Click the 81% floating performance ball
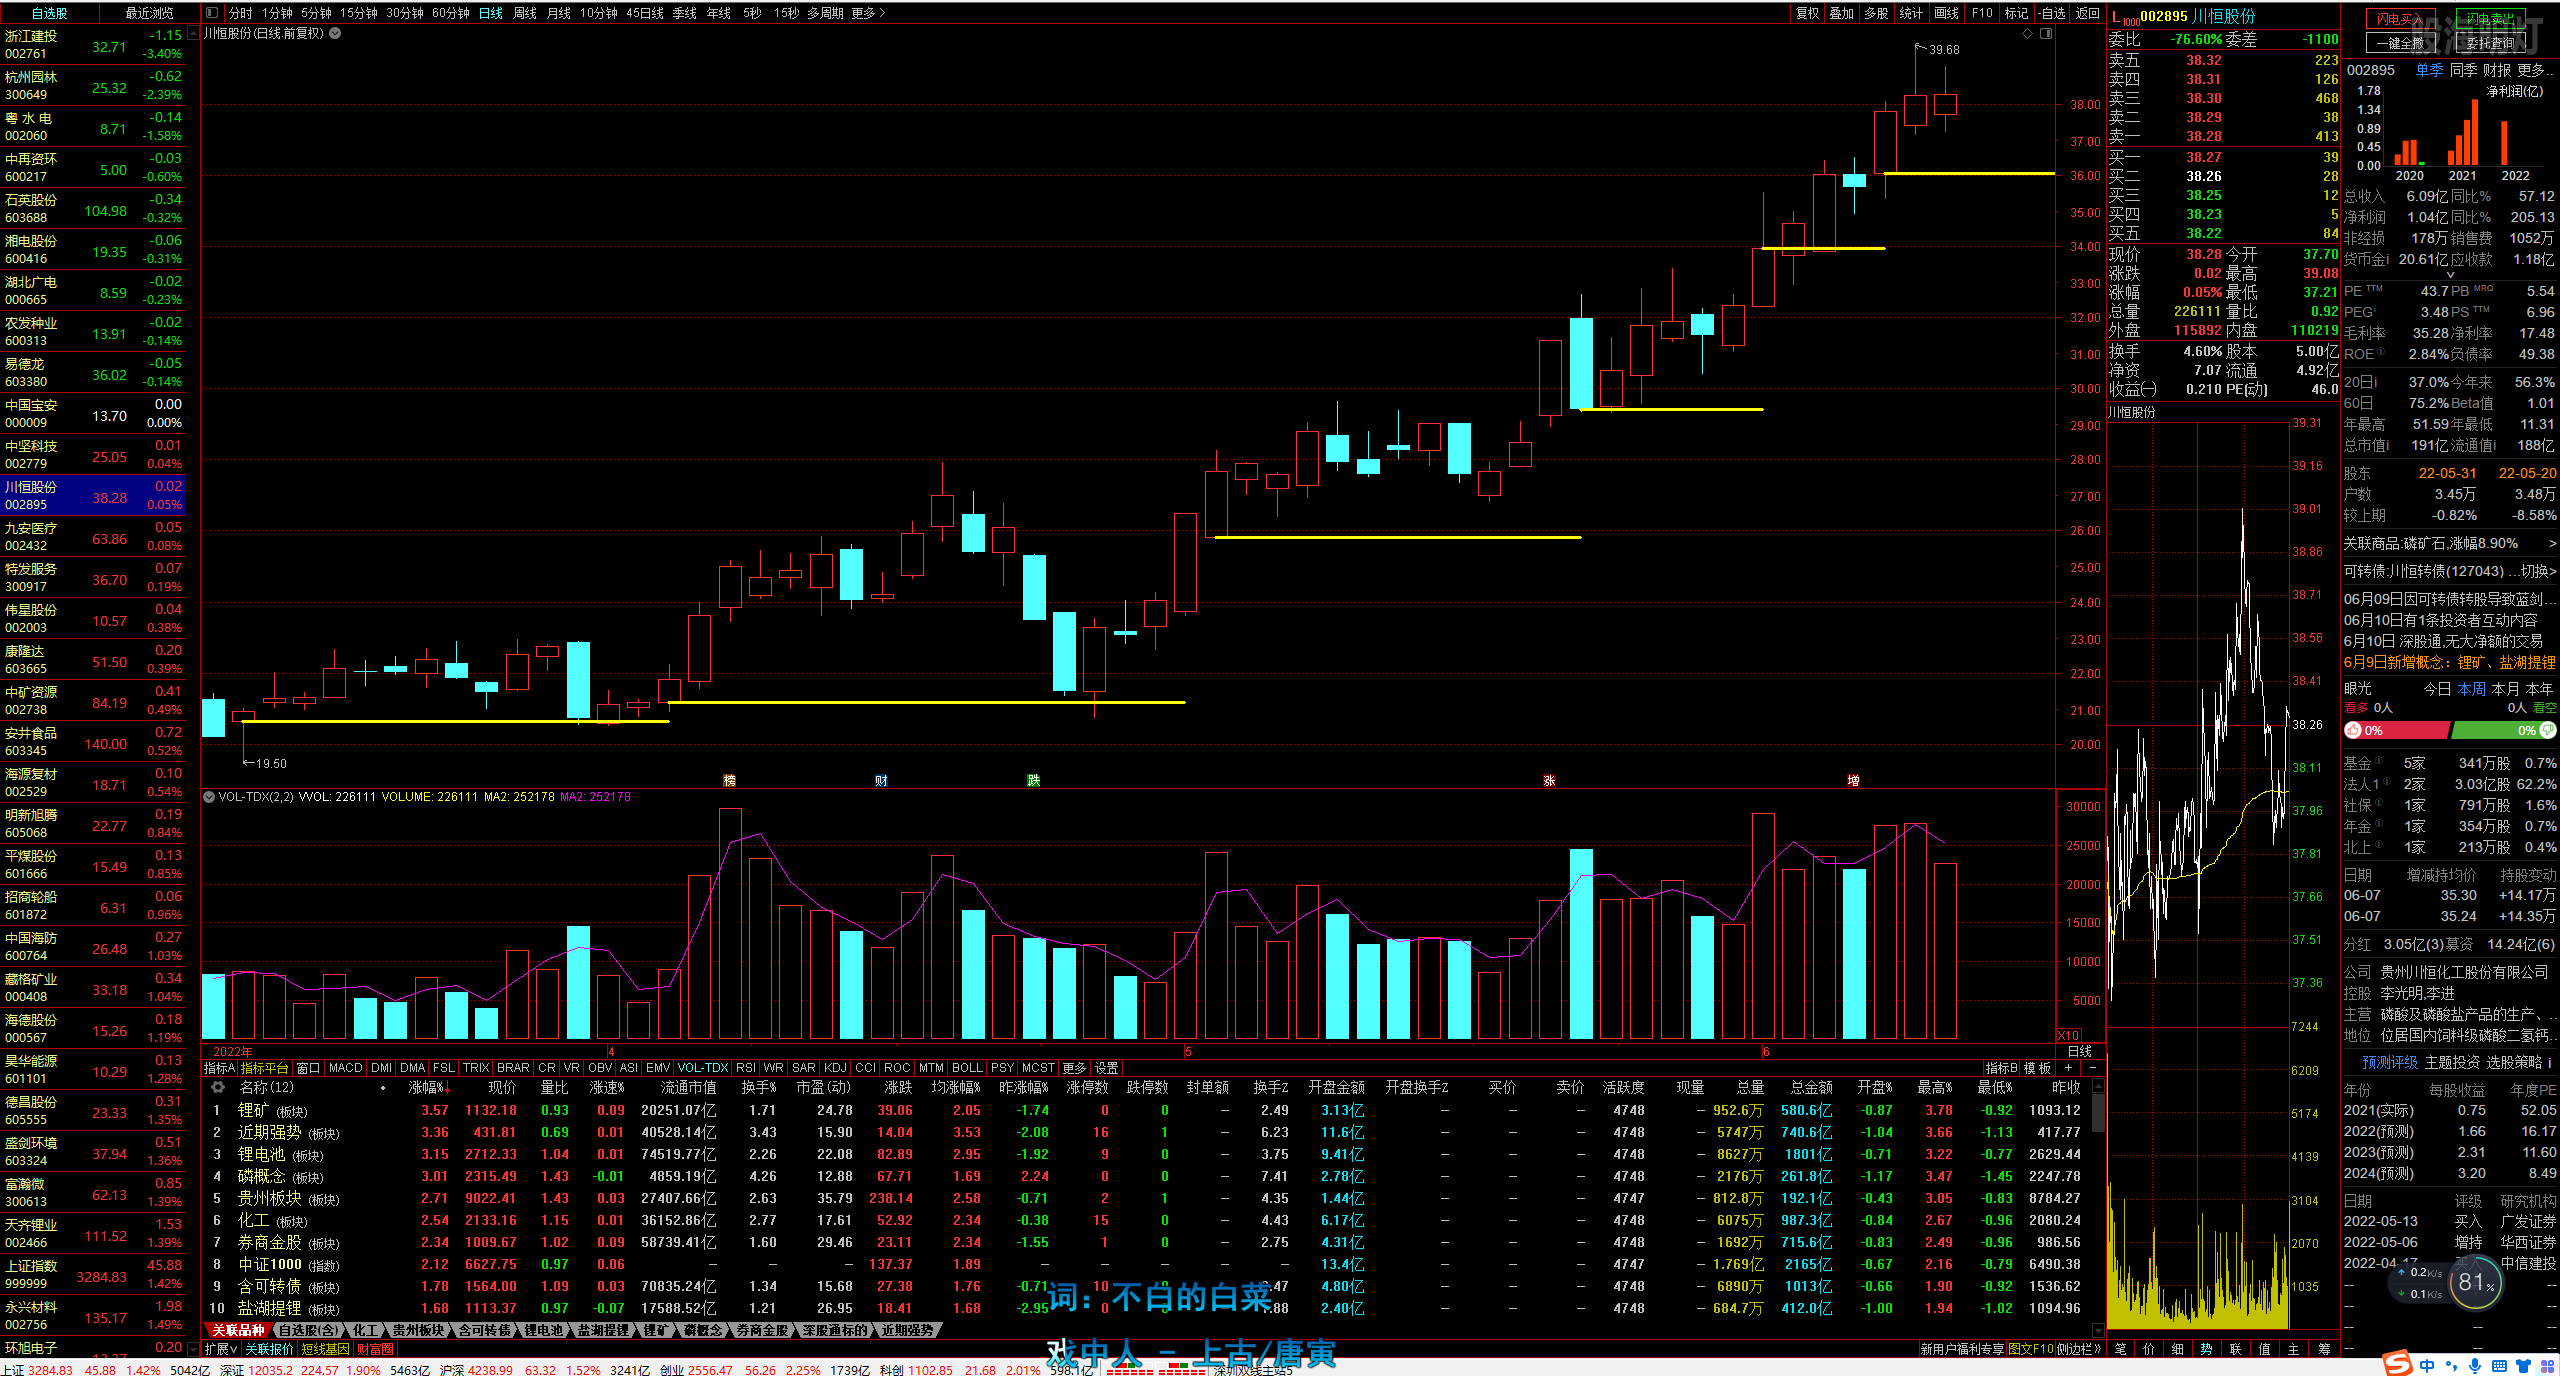2560x1376 pixels. click(x=2476, y=1282)
